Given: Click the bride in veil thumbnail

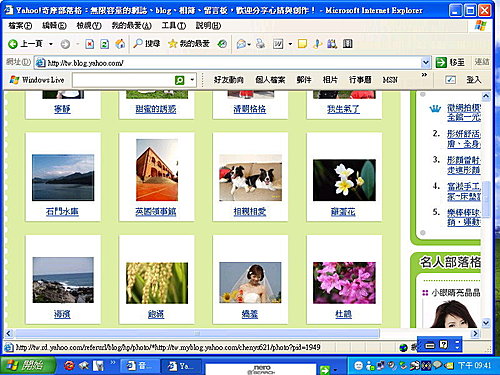Looking at the screenshot, I should [250, 283].
